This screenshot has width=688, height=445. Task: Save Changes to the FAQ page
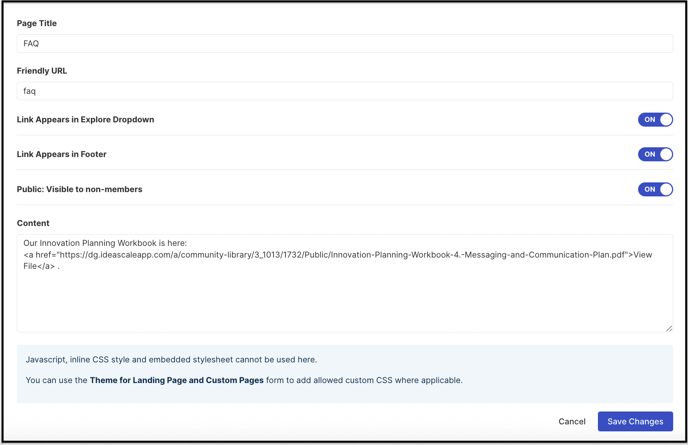click(635, 421)
